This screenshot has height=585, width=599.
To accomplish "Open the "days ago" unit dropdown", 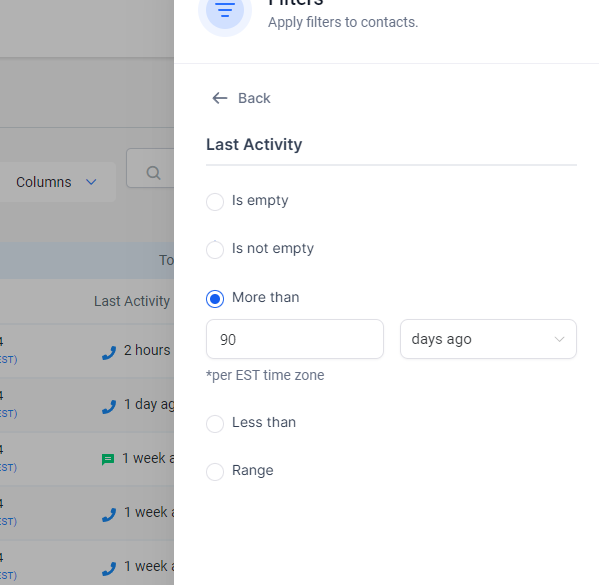I will click(x=488, y=339).
